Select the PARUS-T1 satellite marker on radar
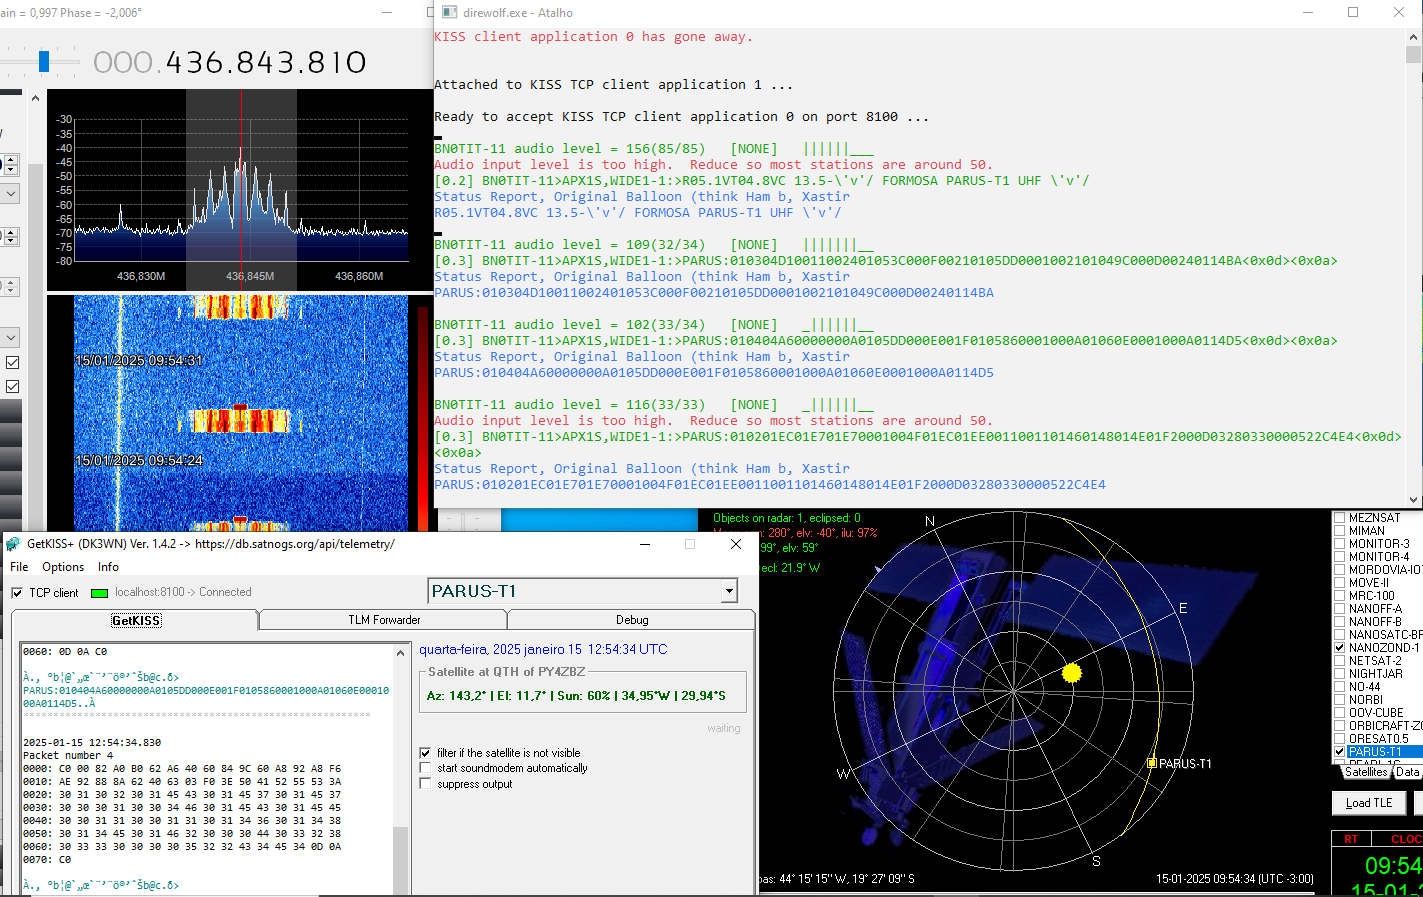This screenshot has width=1423, height=897. [1152, 763]
